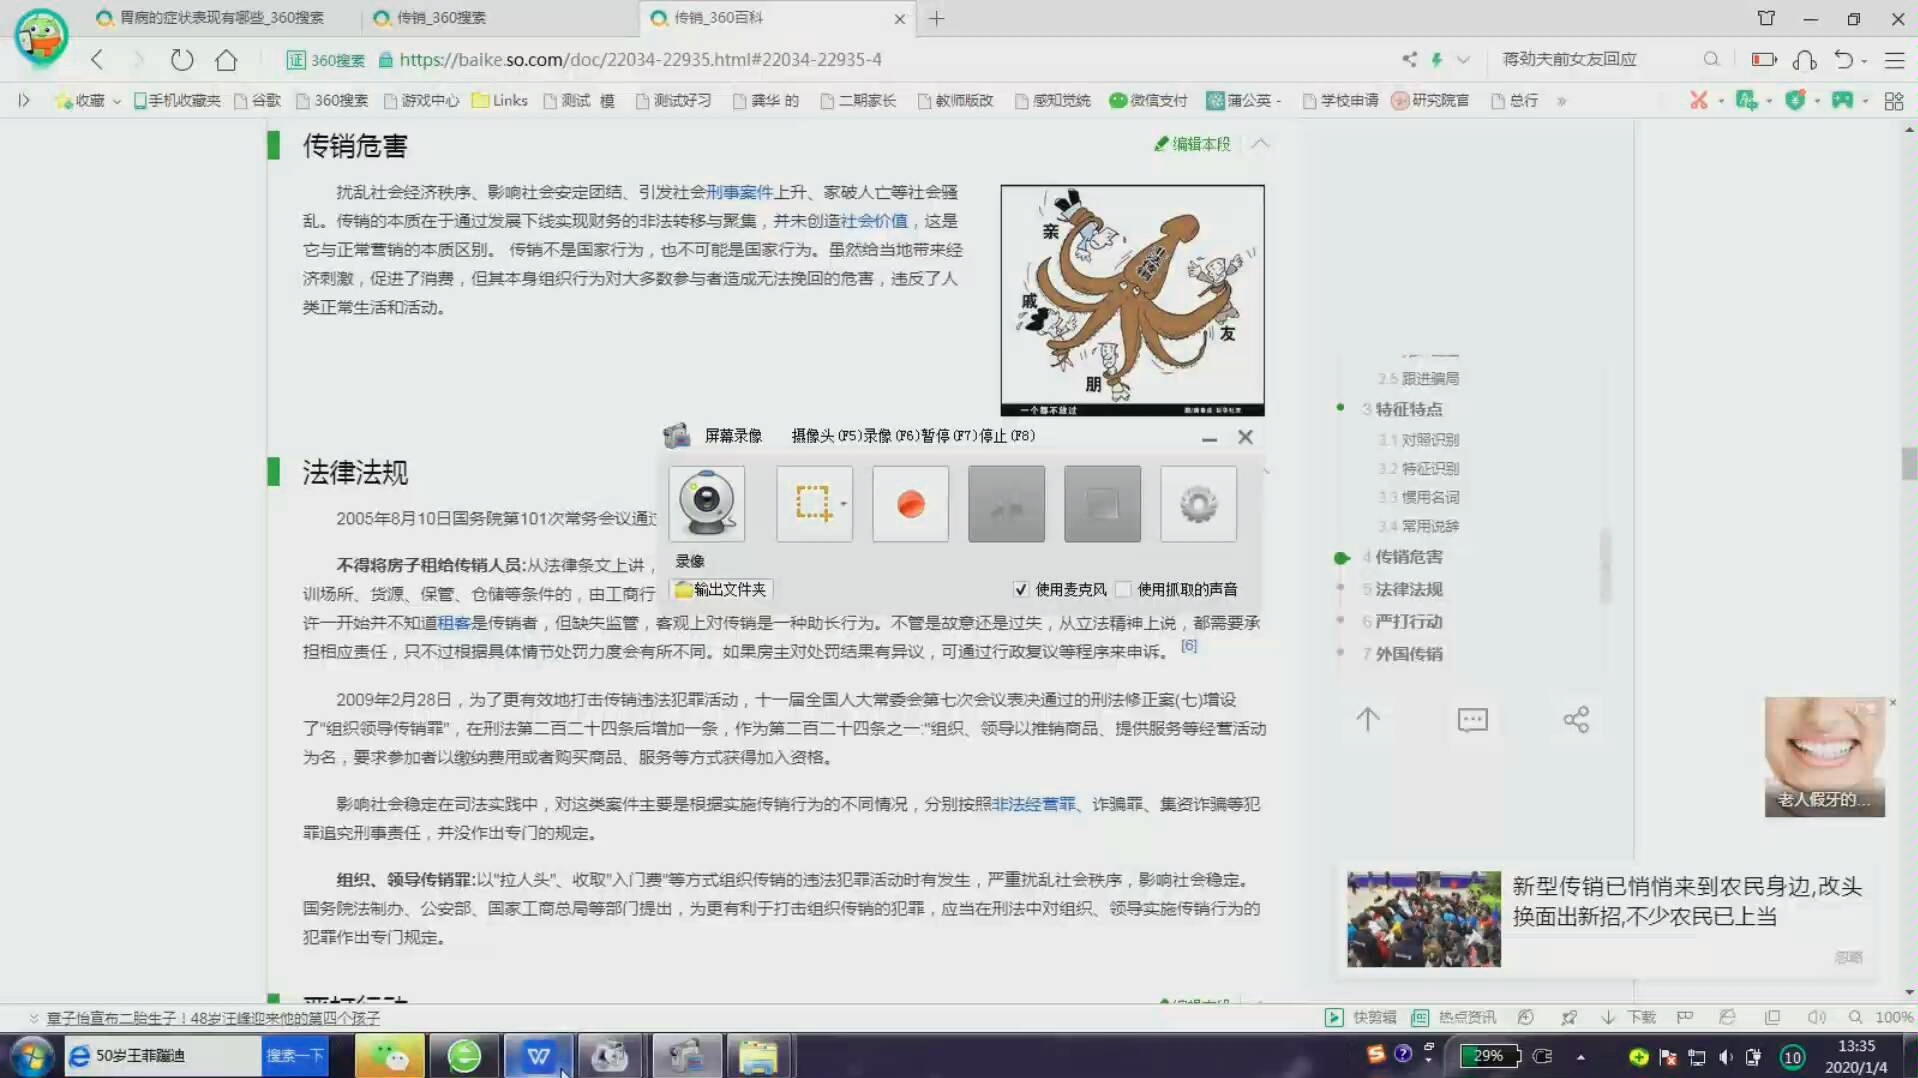
Task: Open 热点资讯 in status bar
Action: [1454, 1017]
